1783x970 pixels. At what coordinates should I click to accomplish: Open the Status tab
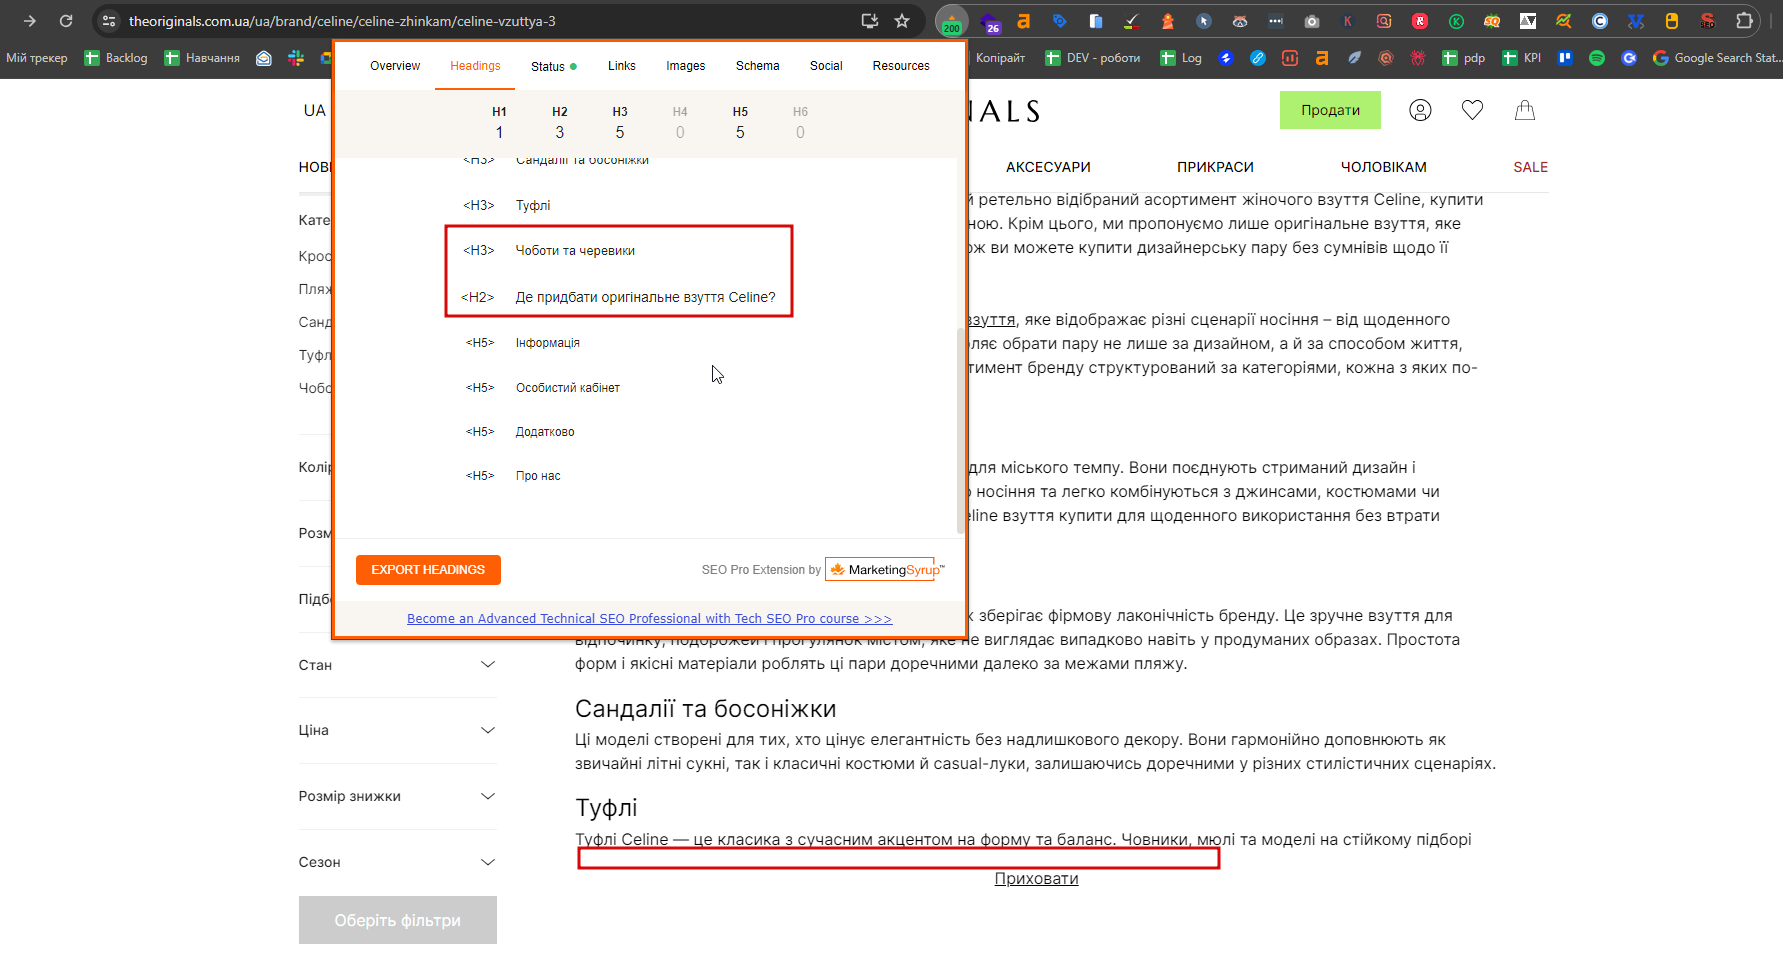point(554,66)
